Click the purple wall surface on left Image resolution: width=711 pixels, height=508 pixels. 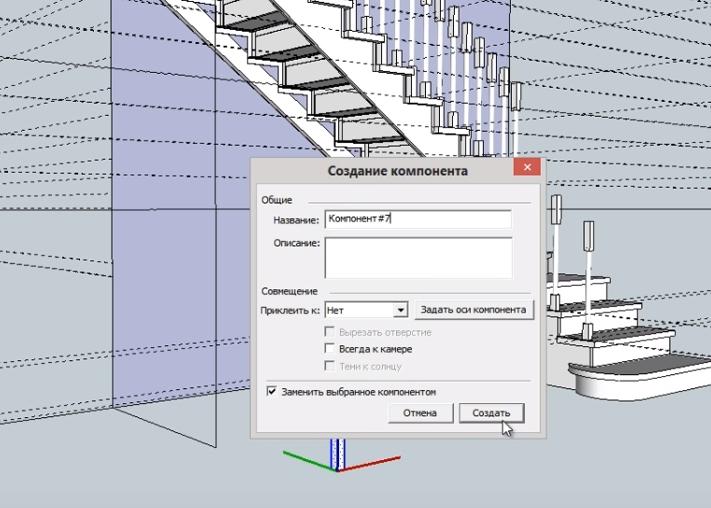tap(160, 150)
